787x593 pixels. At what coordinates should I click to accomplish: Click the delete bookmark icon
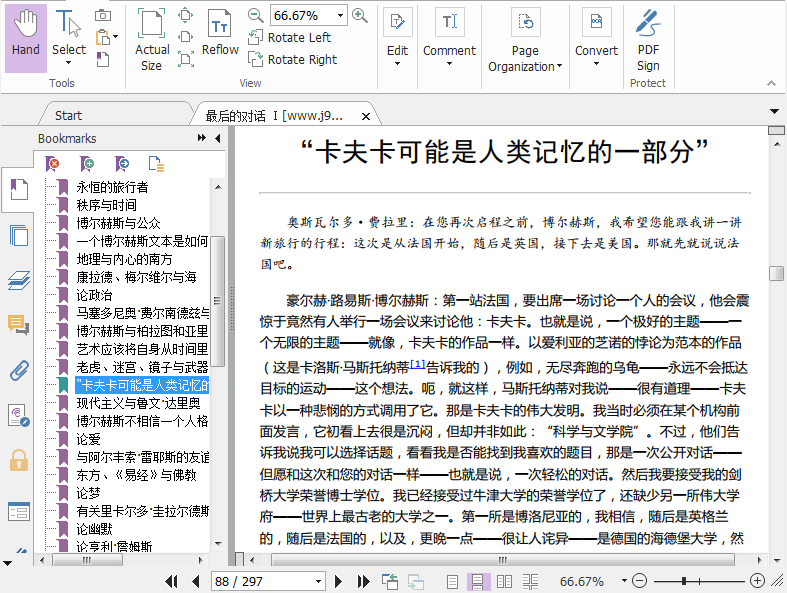[53, 164]
